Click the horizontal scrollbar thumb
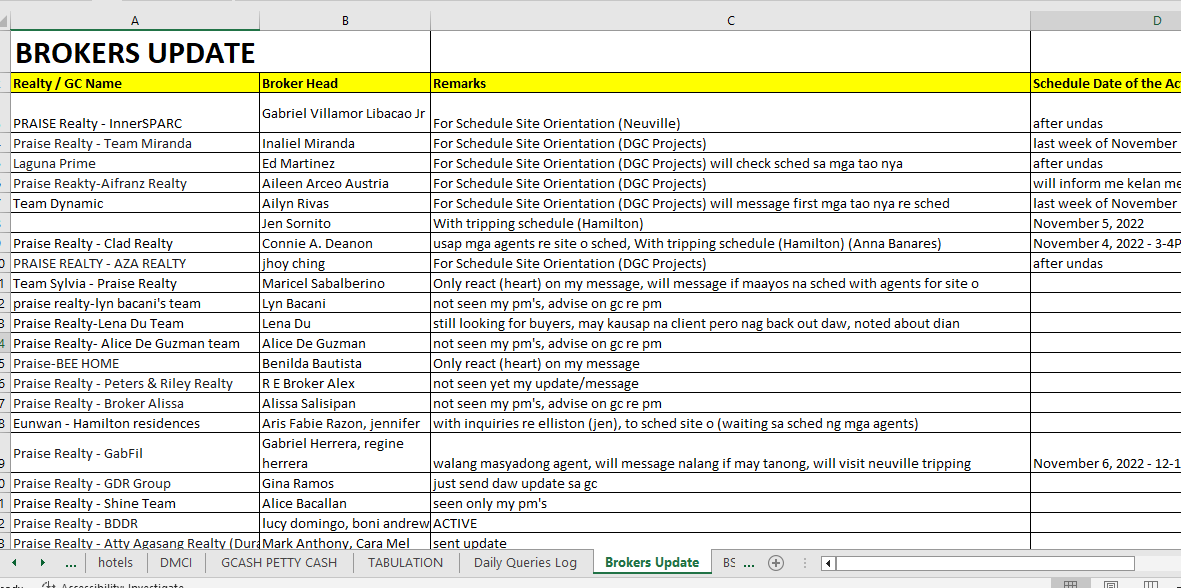Screen dimensions: 1181x588 [984, 563]
